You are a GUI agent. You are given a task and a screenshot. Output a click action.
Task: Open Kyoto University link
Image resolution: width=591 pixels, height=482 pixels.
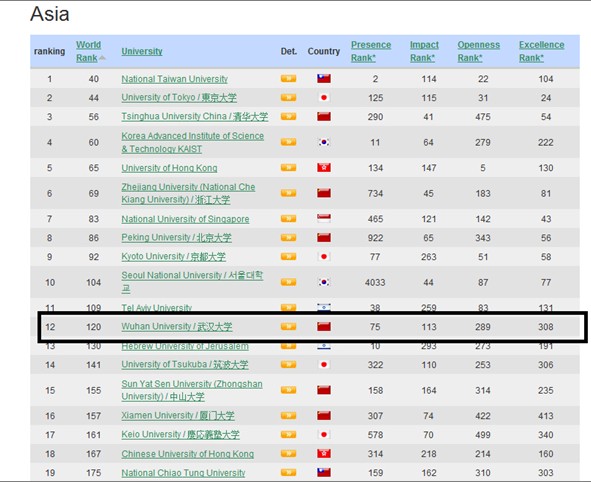(x=173, y=257)
